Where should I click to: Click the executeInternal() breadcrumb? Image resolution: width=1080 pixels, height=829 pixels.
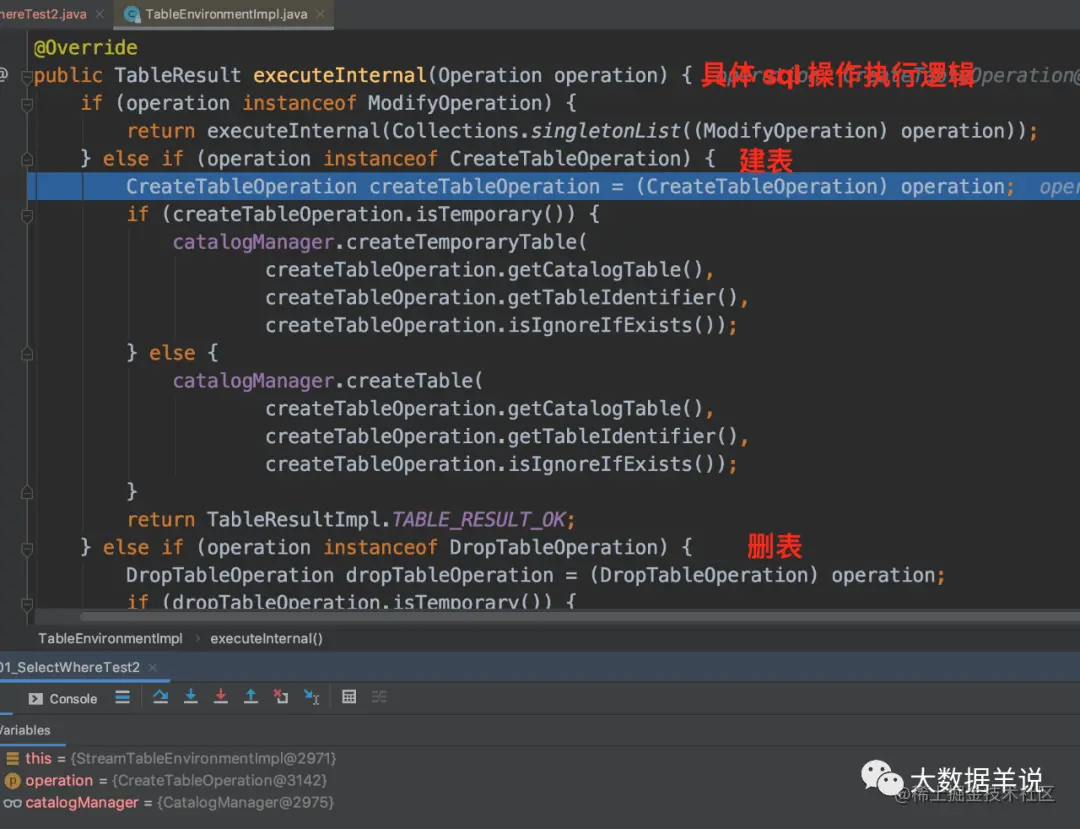click(266, 638)
